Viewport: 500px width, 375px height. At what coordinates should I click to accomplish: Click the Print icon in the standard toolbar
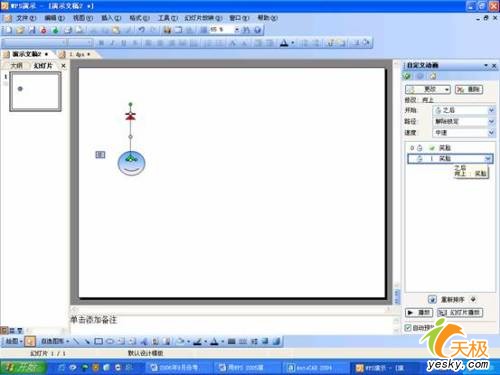[x=68, y=30]
